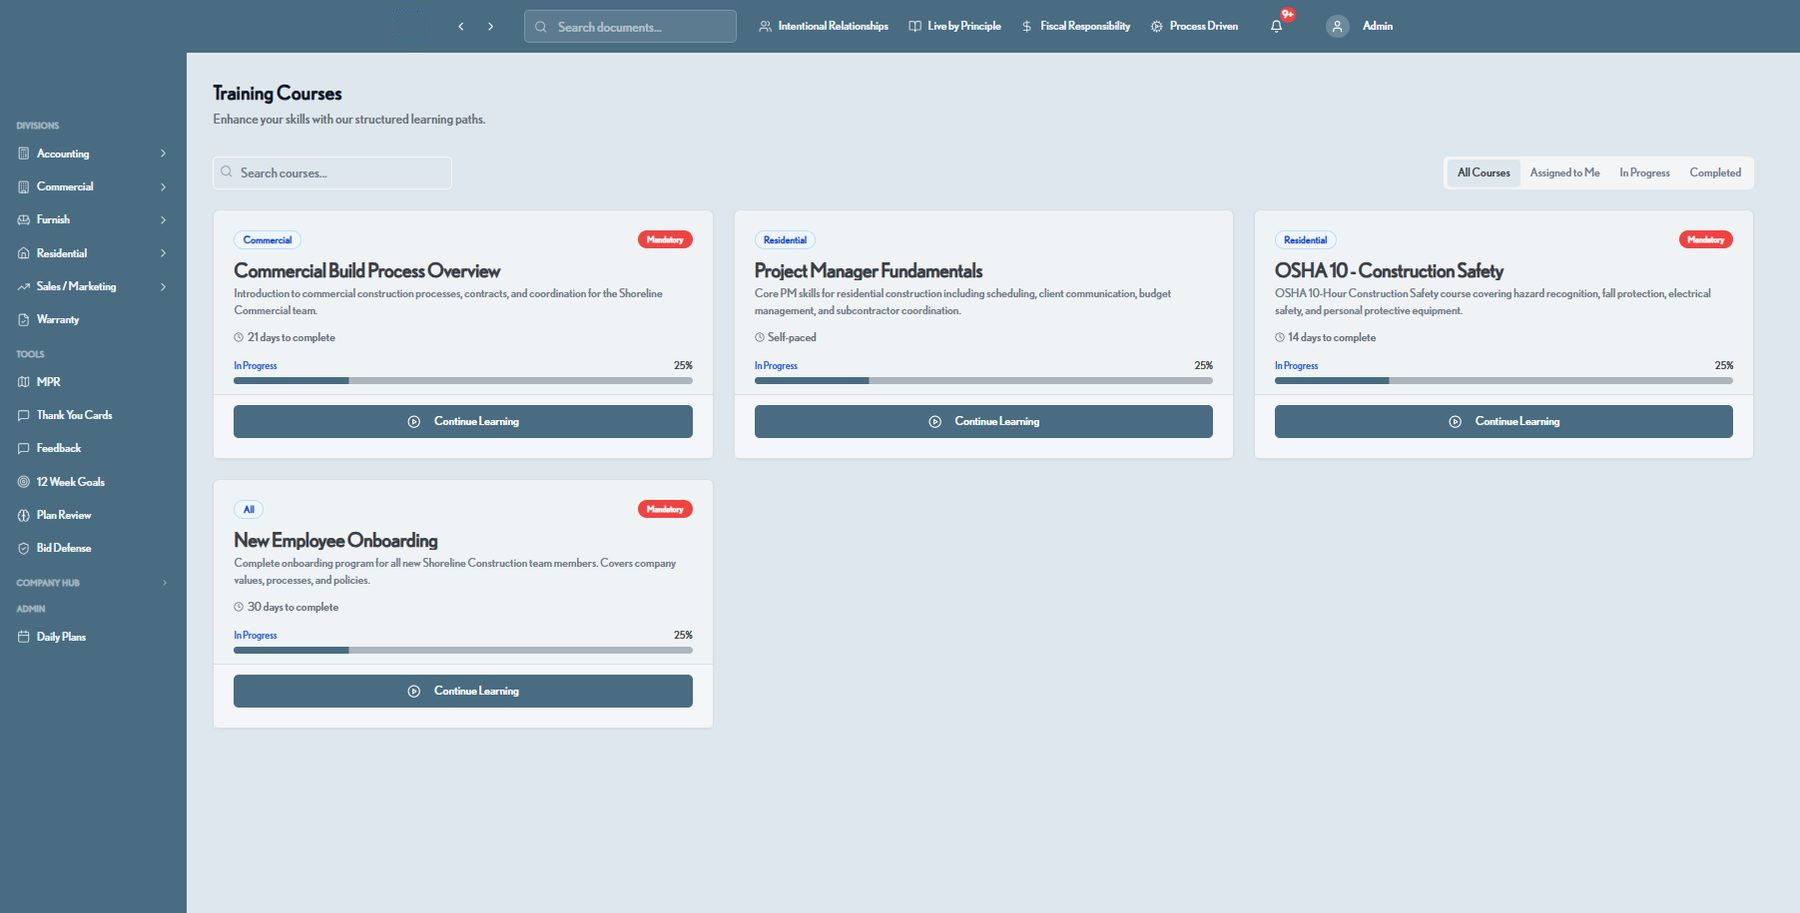Image resolution: width=1800 pixels, height=913 pixels.
Task: Expand the Accounting division chevron
Action: 163,154
